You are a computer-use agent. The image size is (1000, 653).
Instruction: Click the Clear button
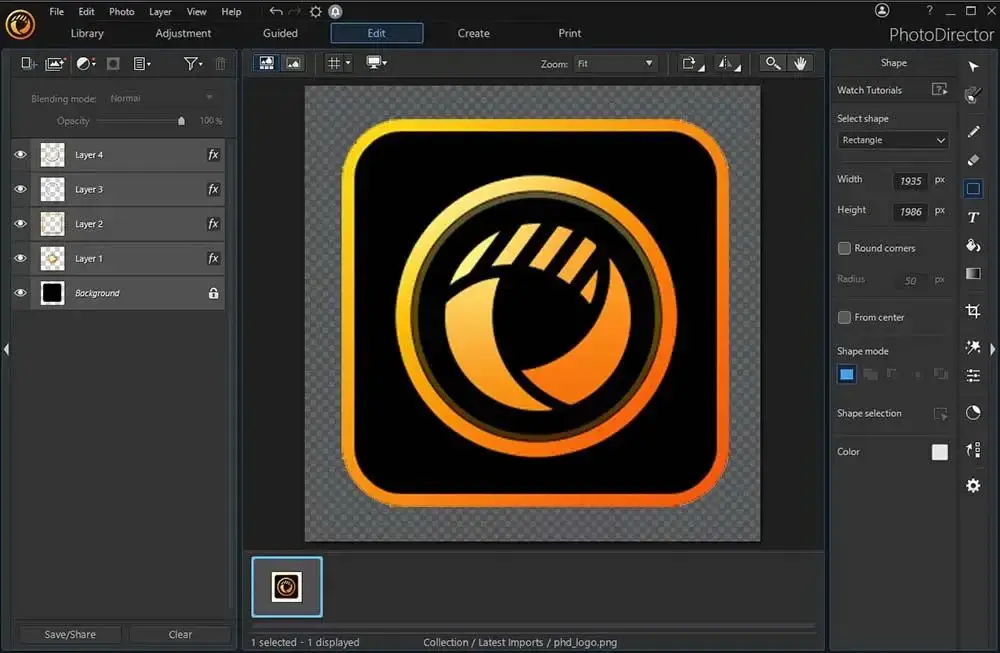180,635
